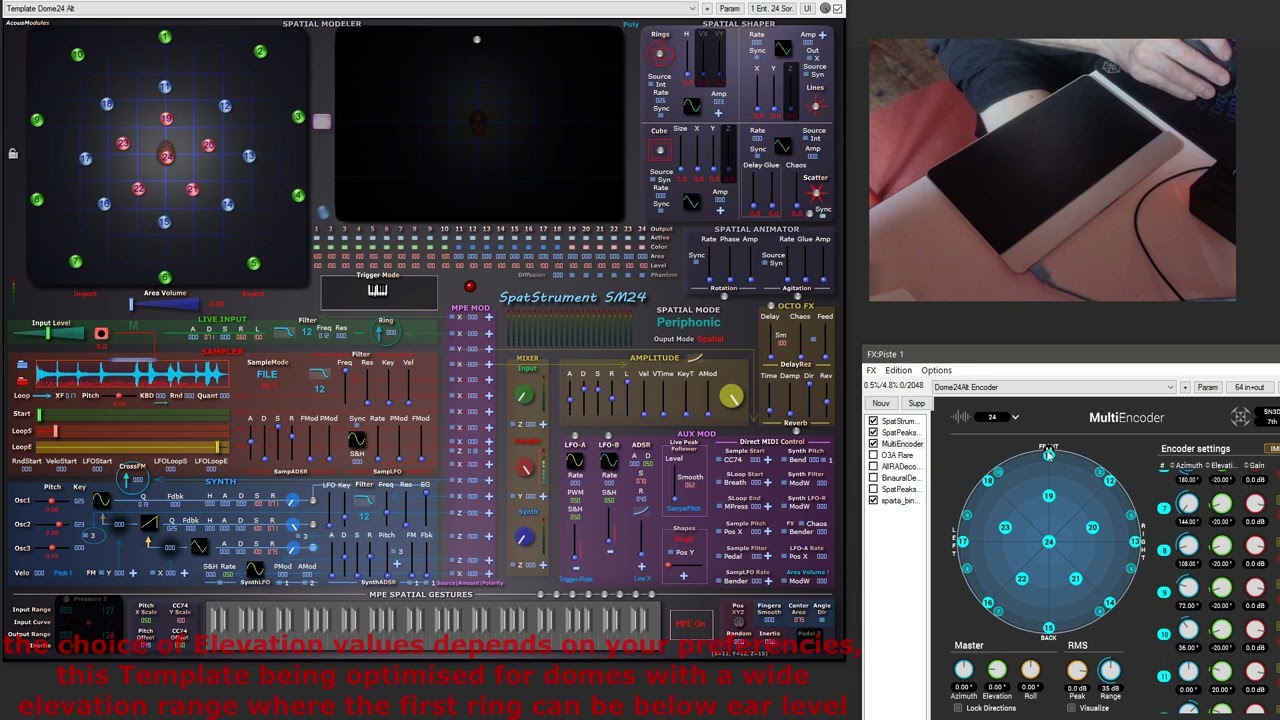Toggle plugin bypass checkbox at top right
Viewport: 1280px width, 720px height.
click(x=838, y=8)
